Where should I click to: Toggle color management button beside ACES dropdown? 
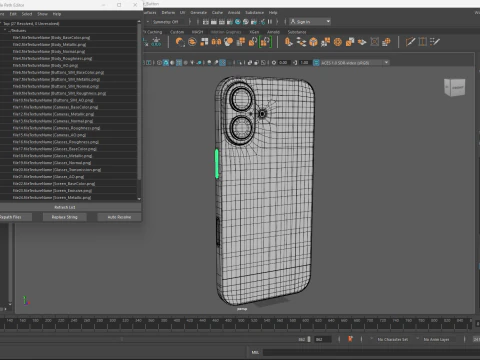coord(316,63)
